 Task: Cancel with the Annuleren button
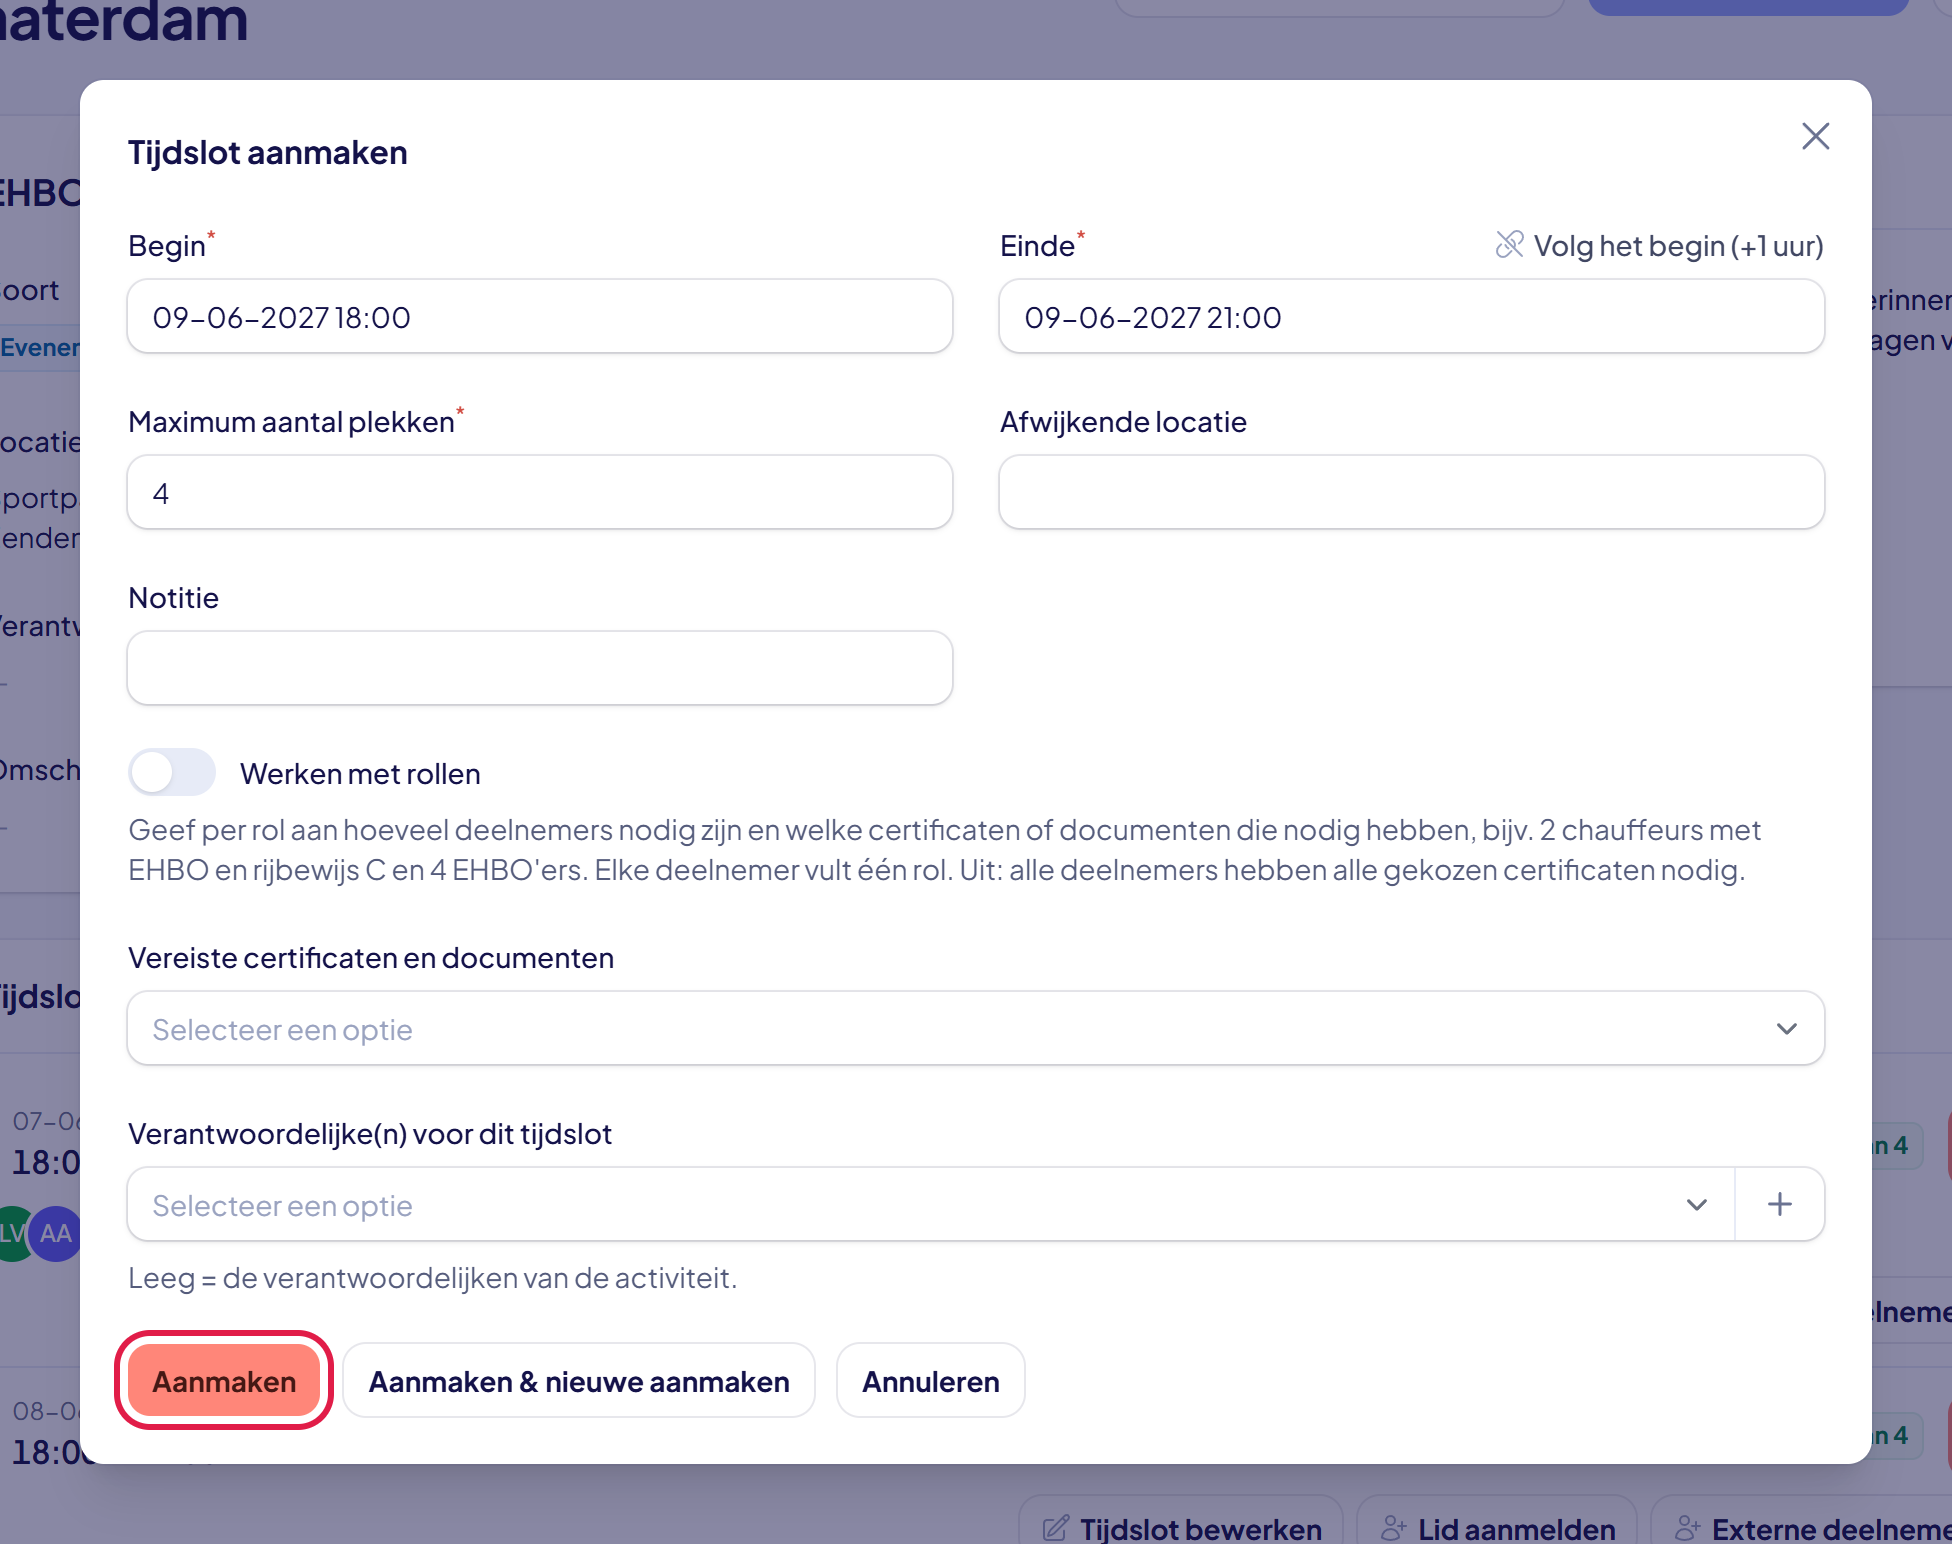[x=931, y=1381]
